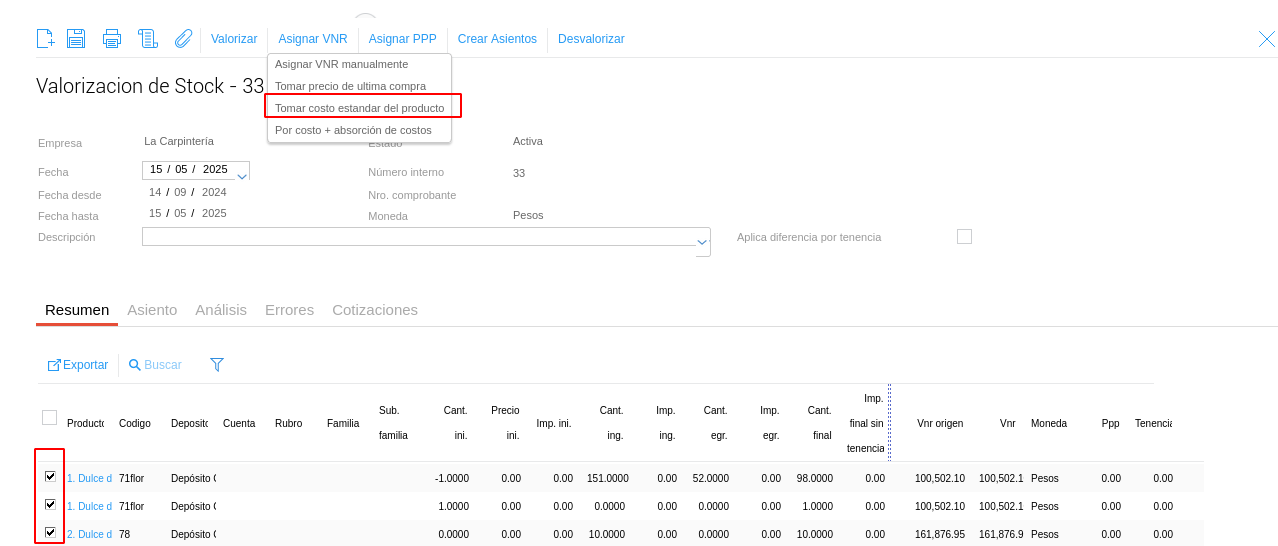Viewport: 1278px width, 546px height.
Task: Toggle the select-all header checkbox
Action: point(49,417)
